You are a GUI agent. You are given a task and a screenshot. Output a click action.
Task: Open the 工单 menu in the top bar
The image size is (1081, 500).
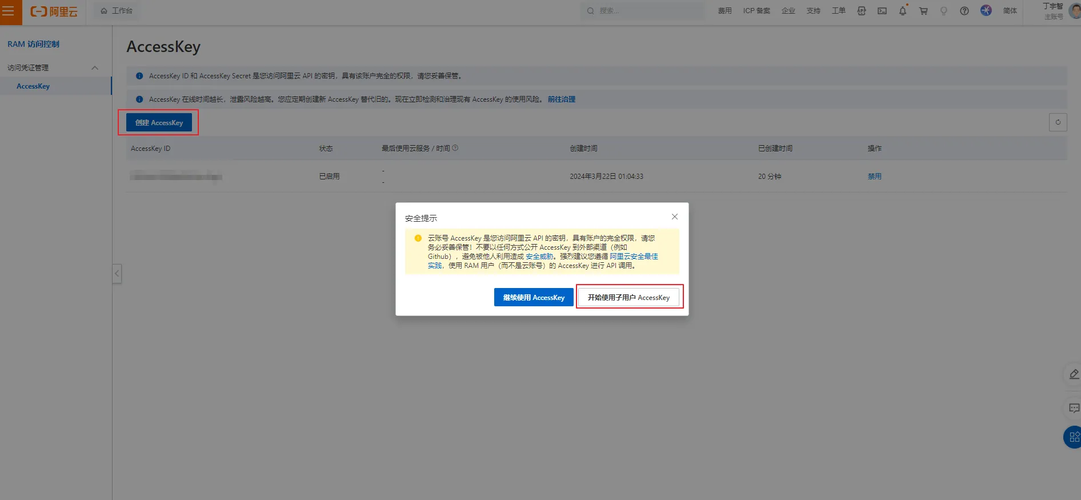tap(838, 11)
